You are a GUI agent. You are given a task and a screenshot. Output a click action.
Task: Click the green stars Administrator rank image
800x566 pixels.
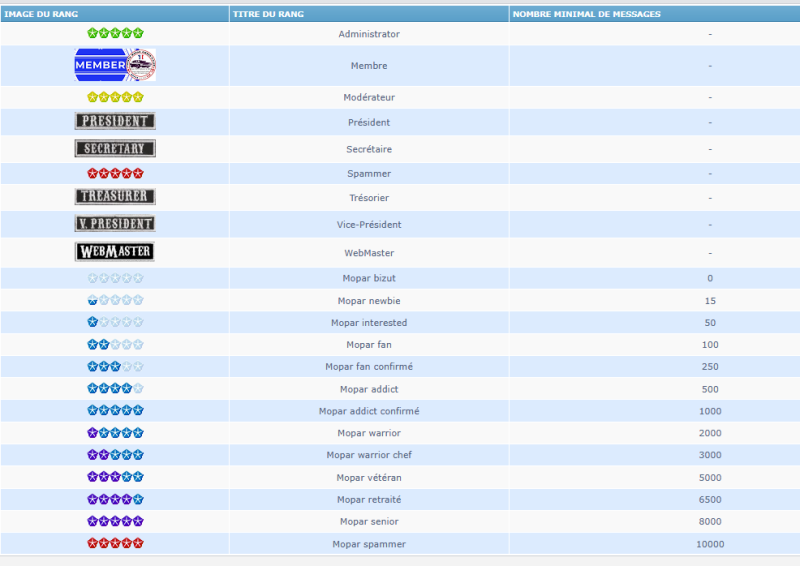click(115, 34)
